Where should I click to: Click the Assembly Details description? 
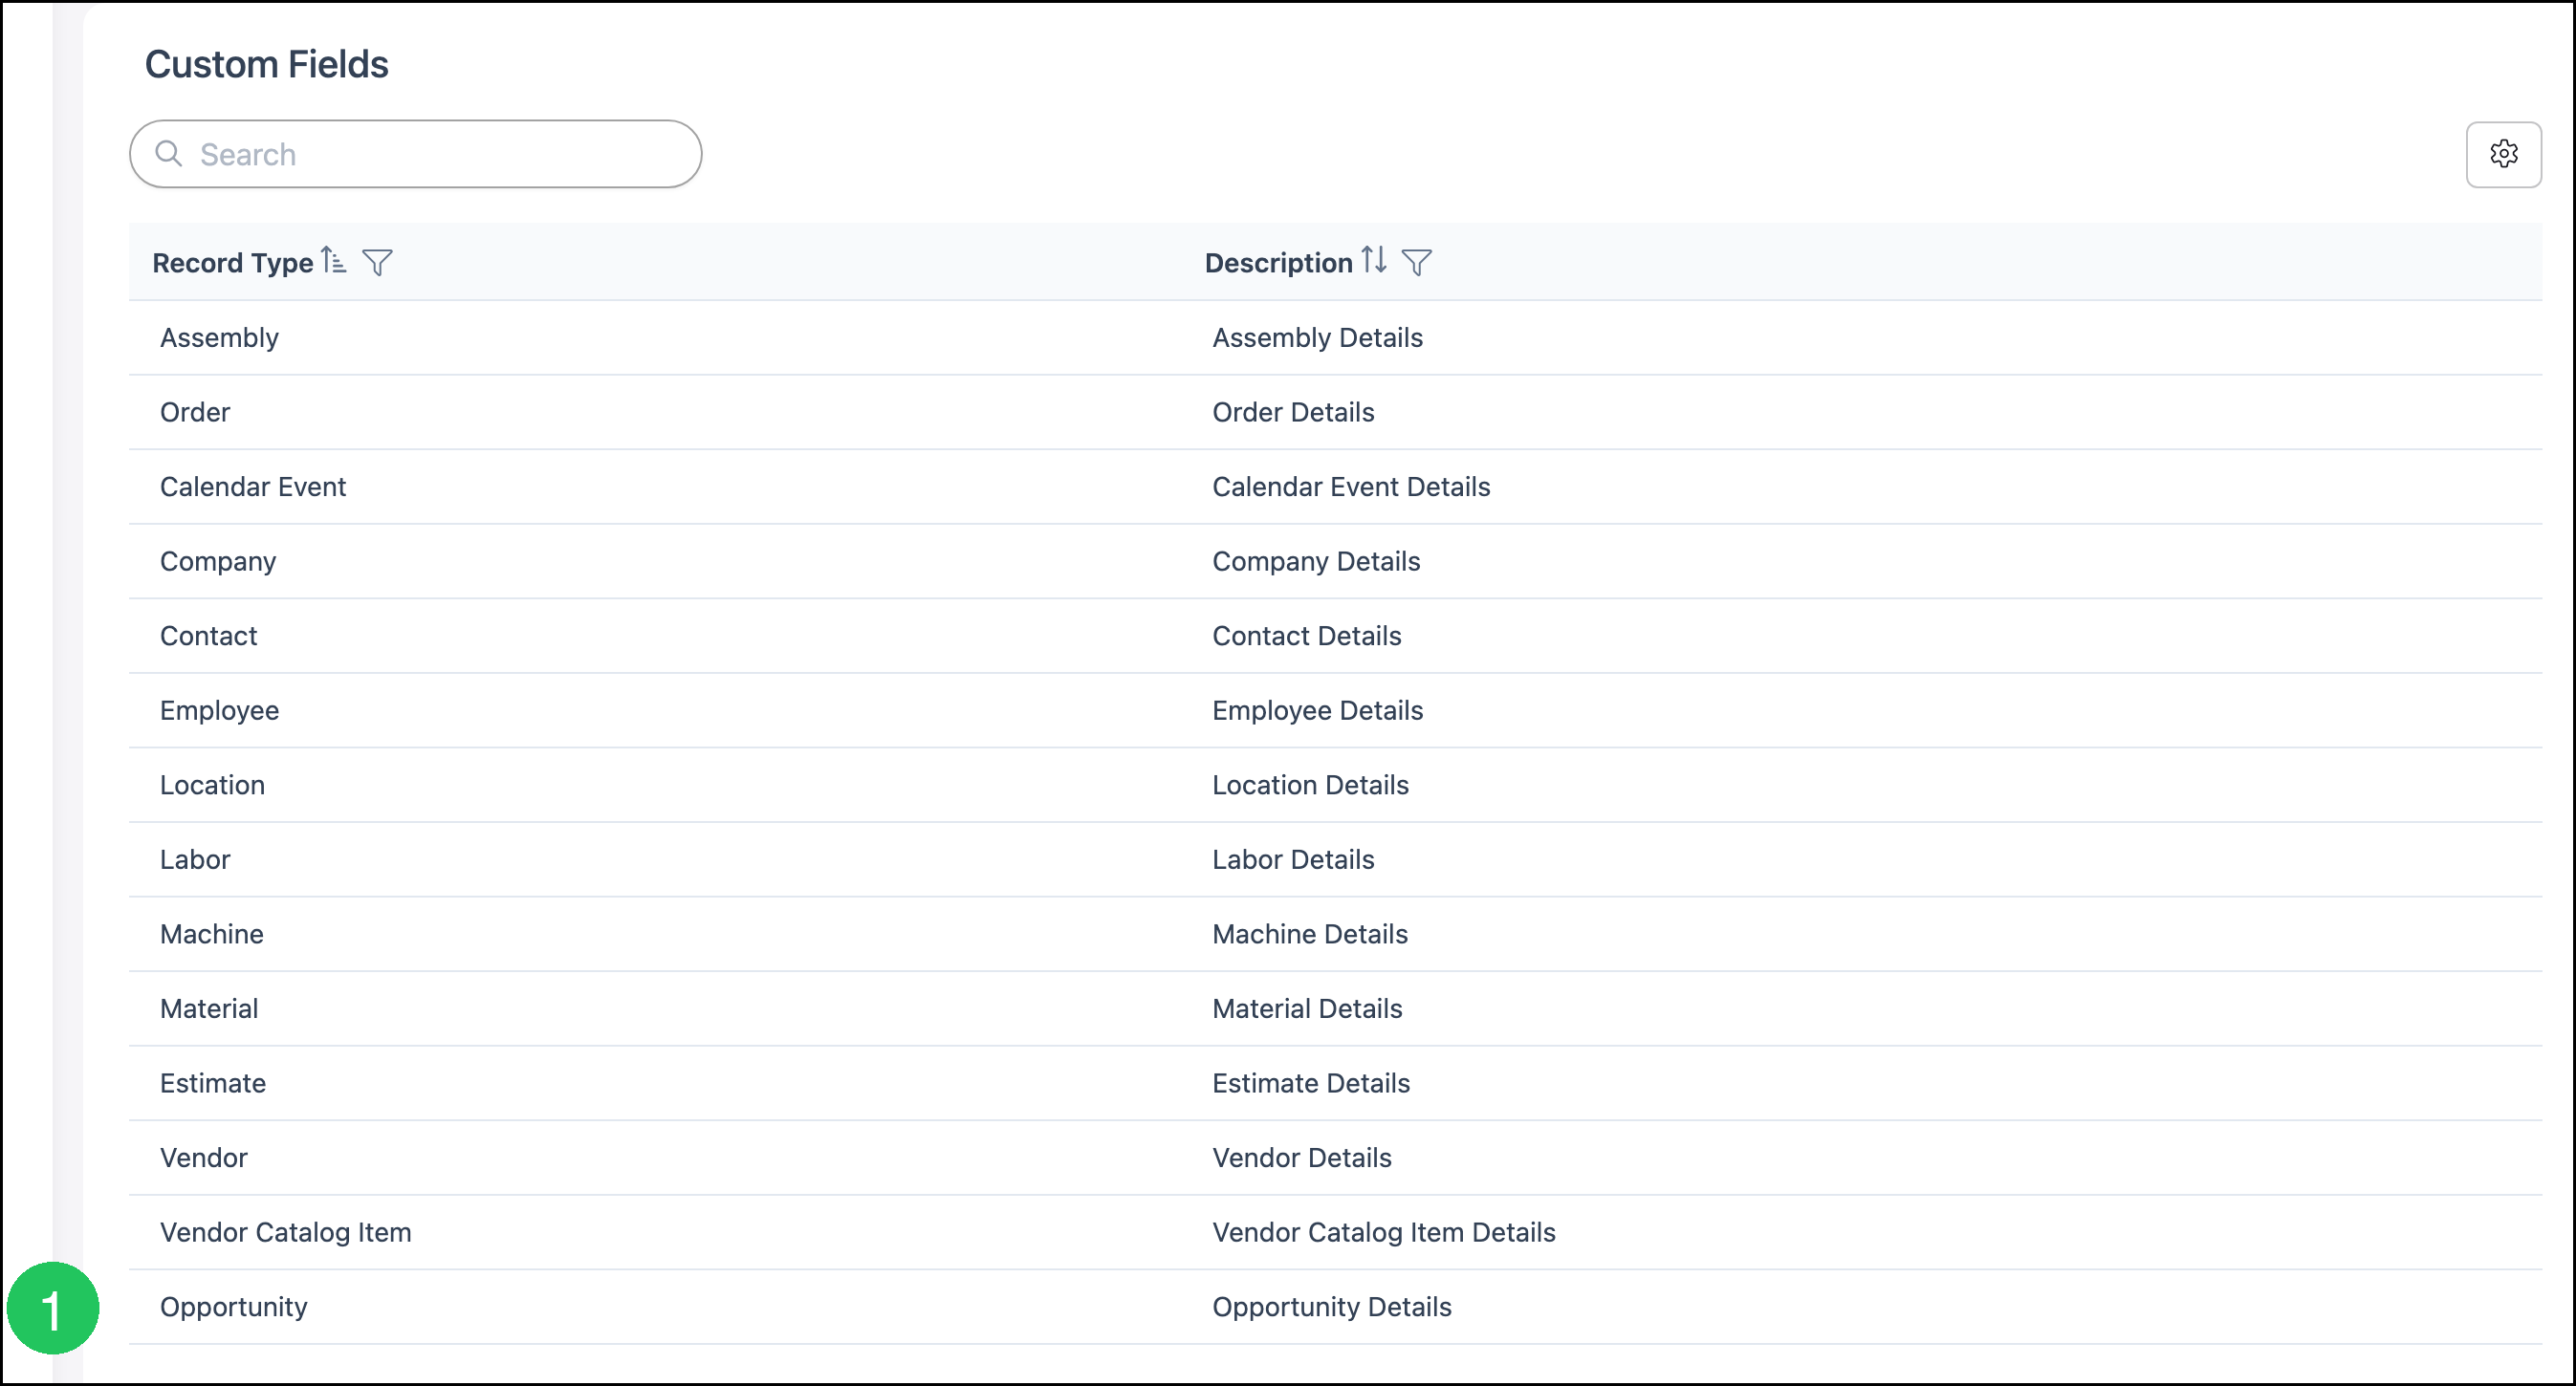point(1317,338)
